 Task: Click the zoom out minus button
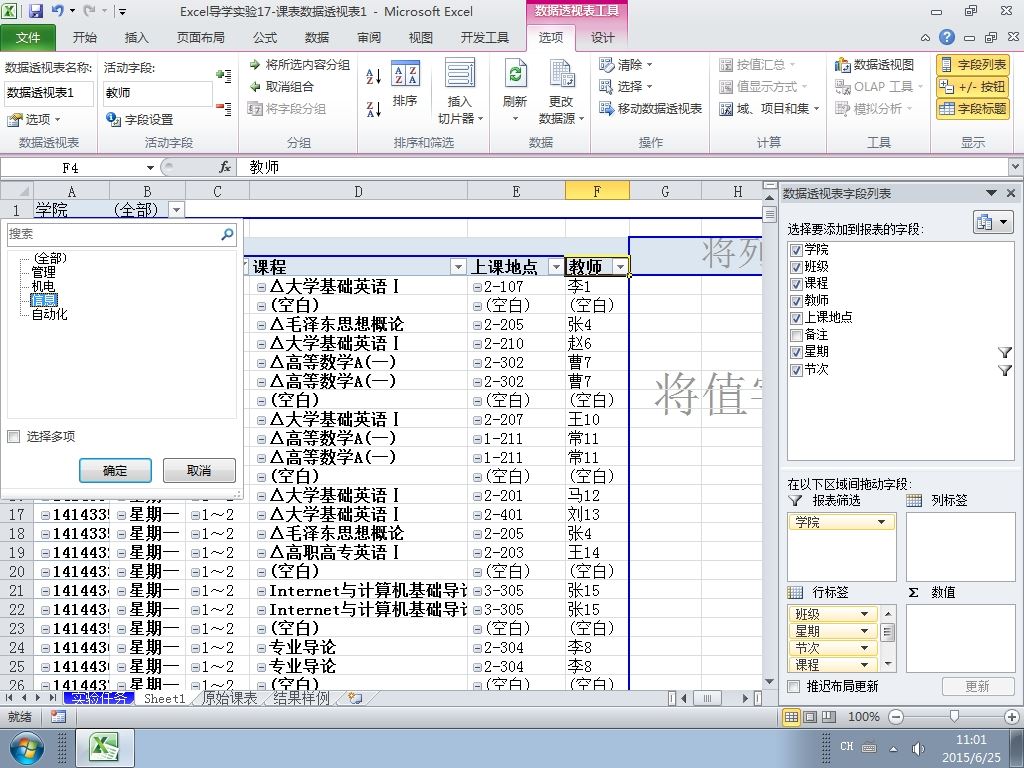(897, 717)
